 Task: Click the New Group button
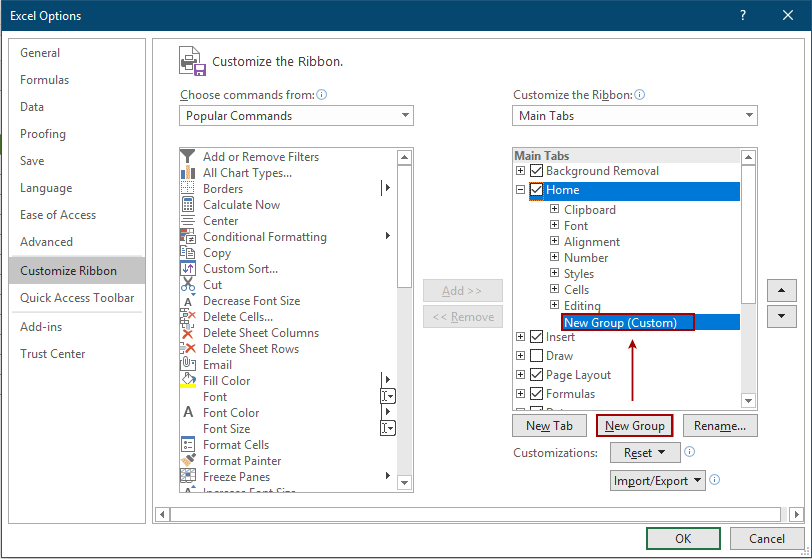634,426
